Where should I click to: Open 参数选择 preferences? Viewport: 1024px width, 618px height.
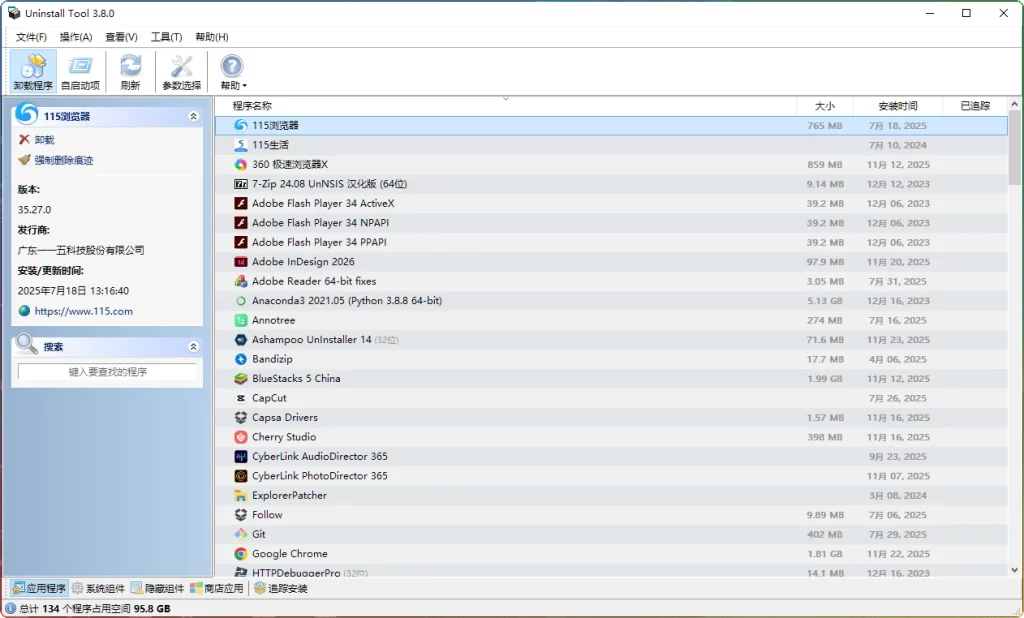(x=180, y=70)
